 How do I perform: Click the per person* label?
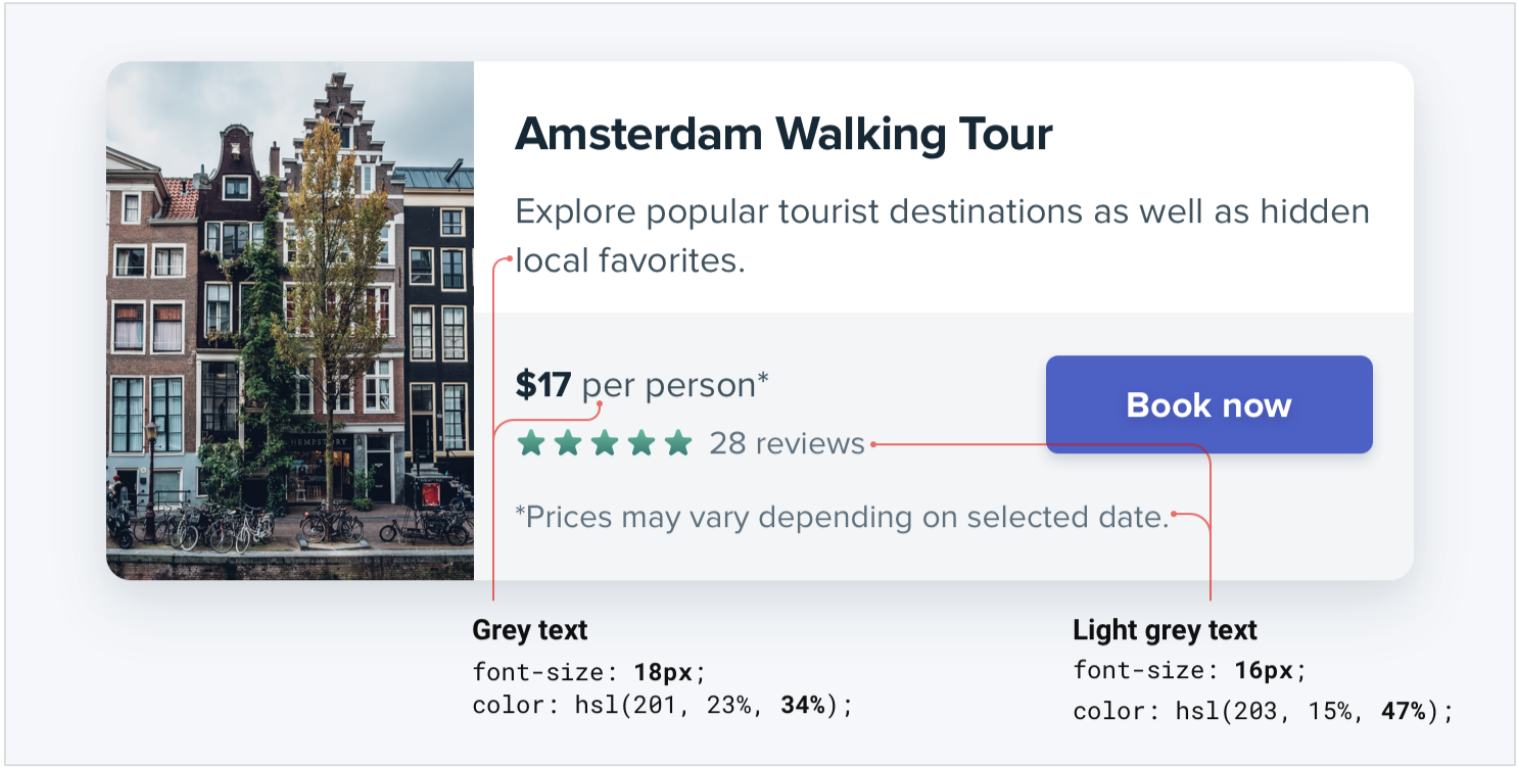pyautogui.click(x=675, y=385)
